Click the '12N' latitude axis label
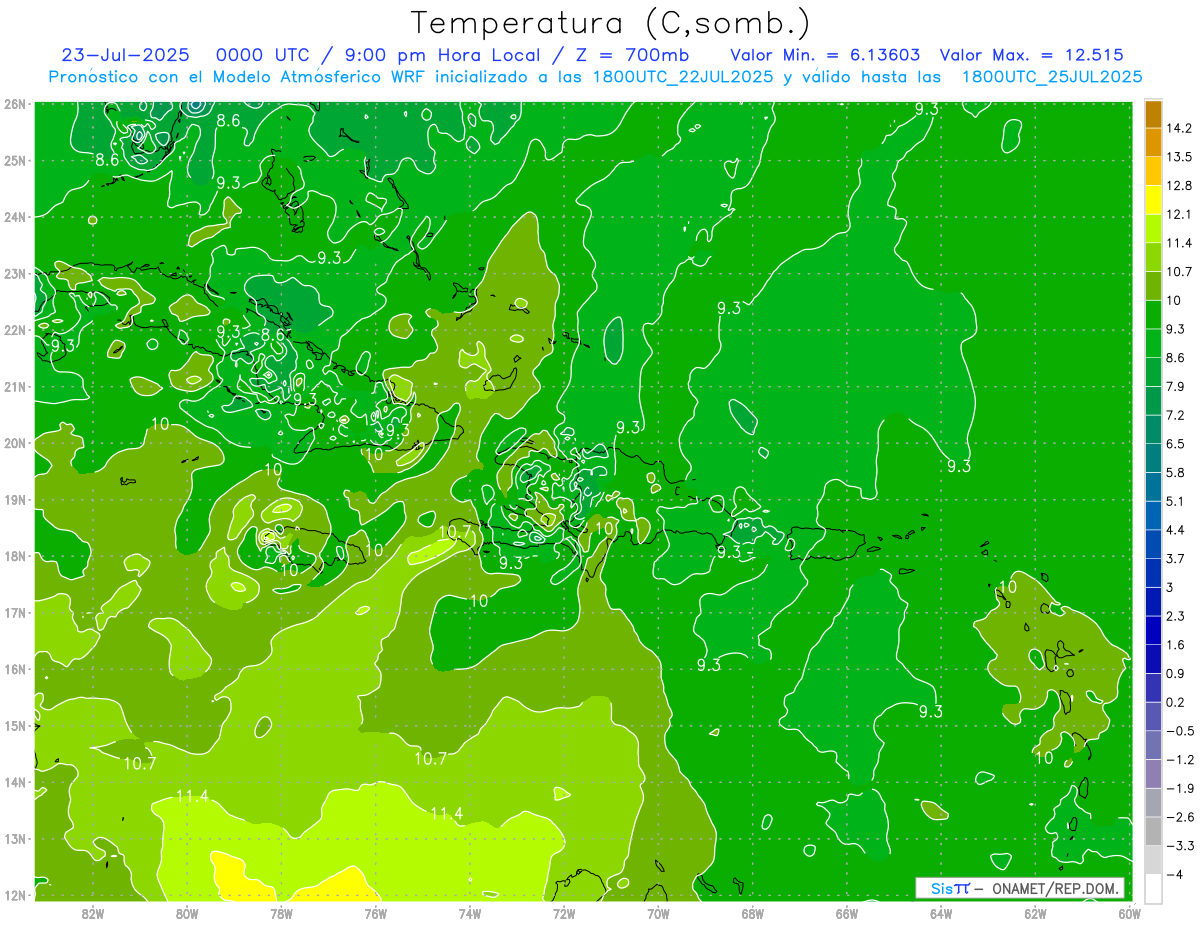This screenshot has width=1200, height=927. click(15, 895)
